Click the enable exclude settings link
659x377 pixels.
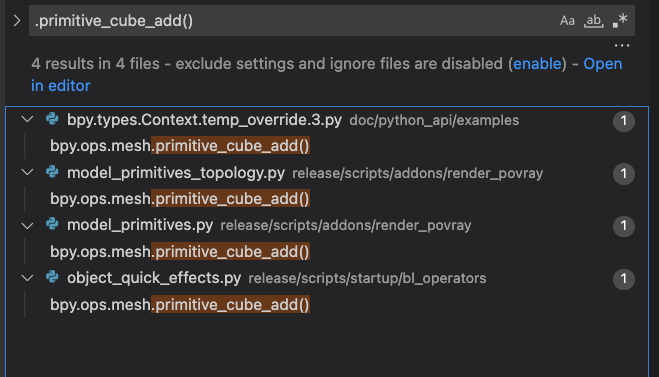coord(537,64)
